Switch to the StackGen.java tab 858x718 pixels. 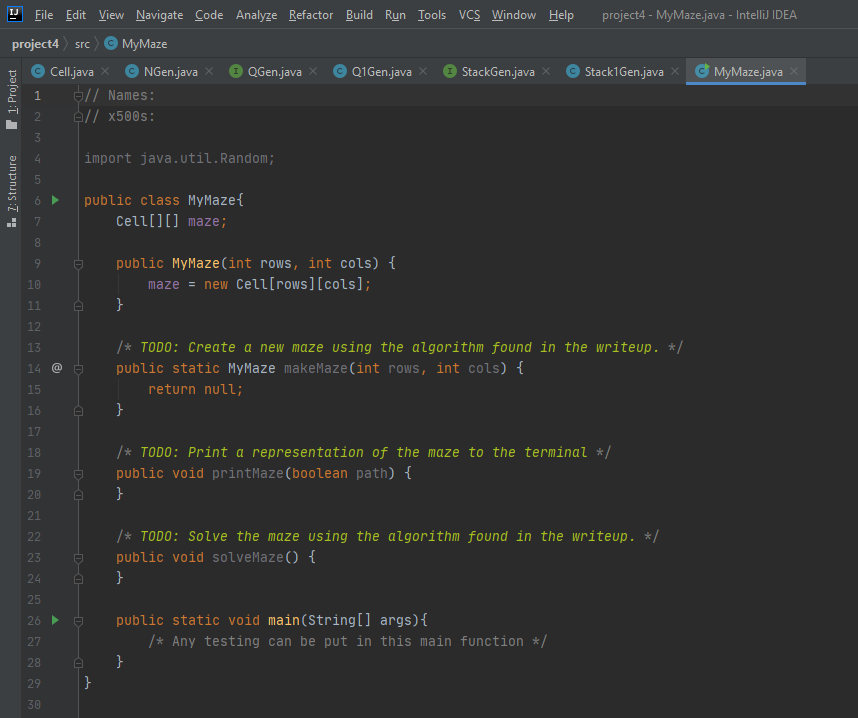[498, 72]
